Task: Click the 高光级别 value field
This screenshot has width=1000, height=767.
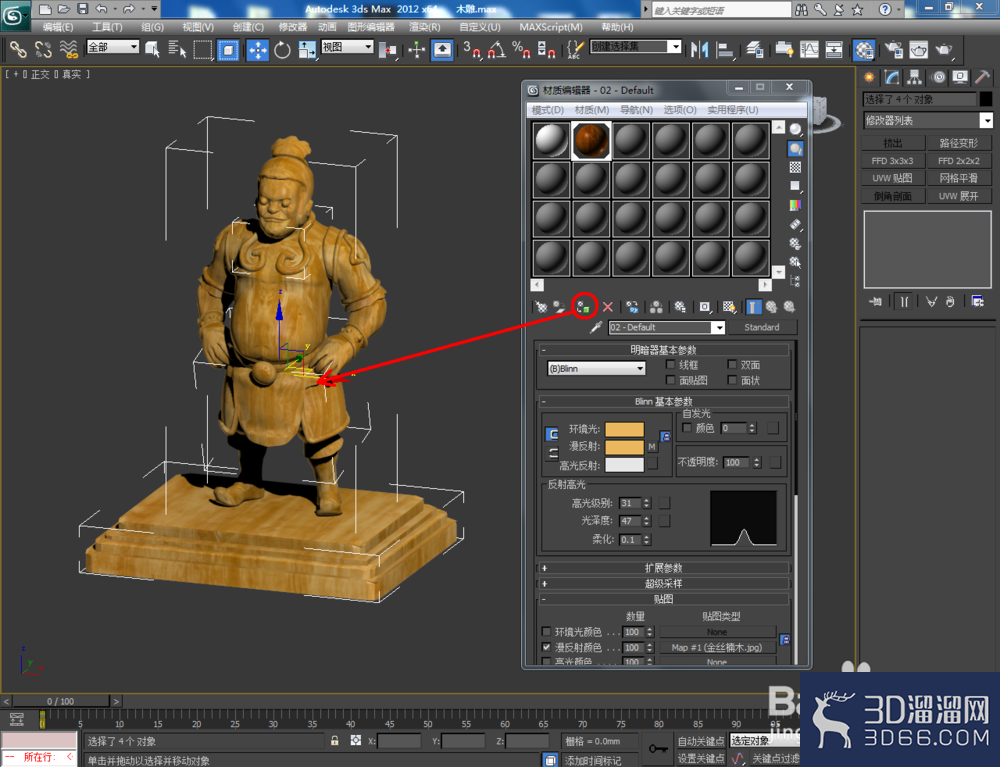Action: [x=630, y=503]
